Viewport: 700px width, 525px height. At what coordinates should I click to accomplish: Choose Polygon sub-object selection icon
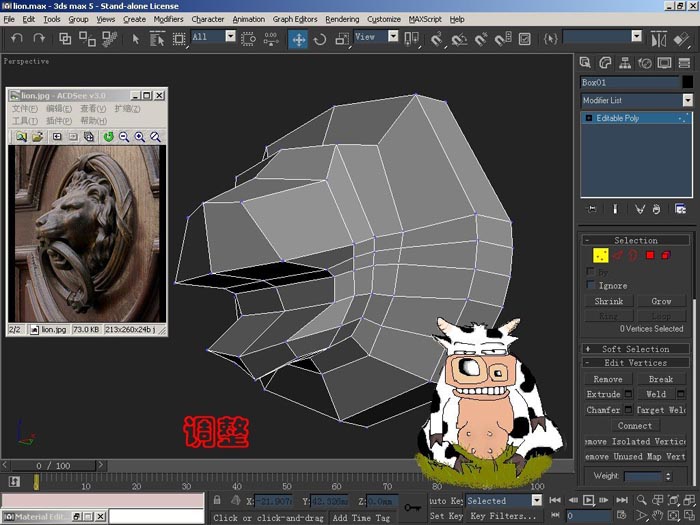pos(650,255)
